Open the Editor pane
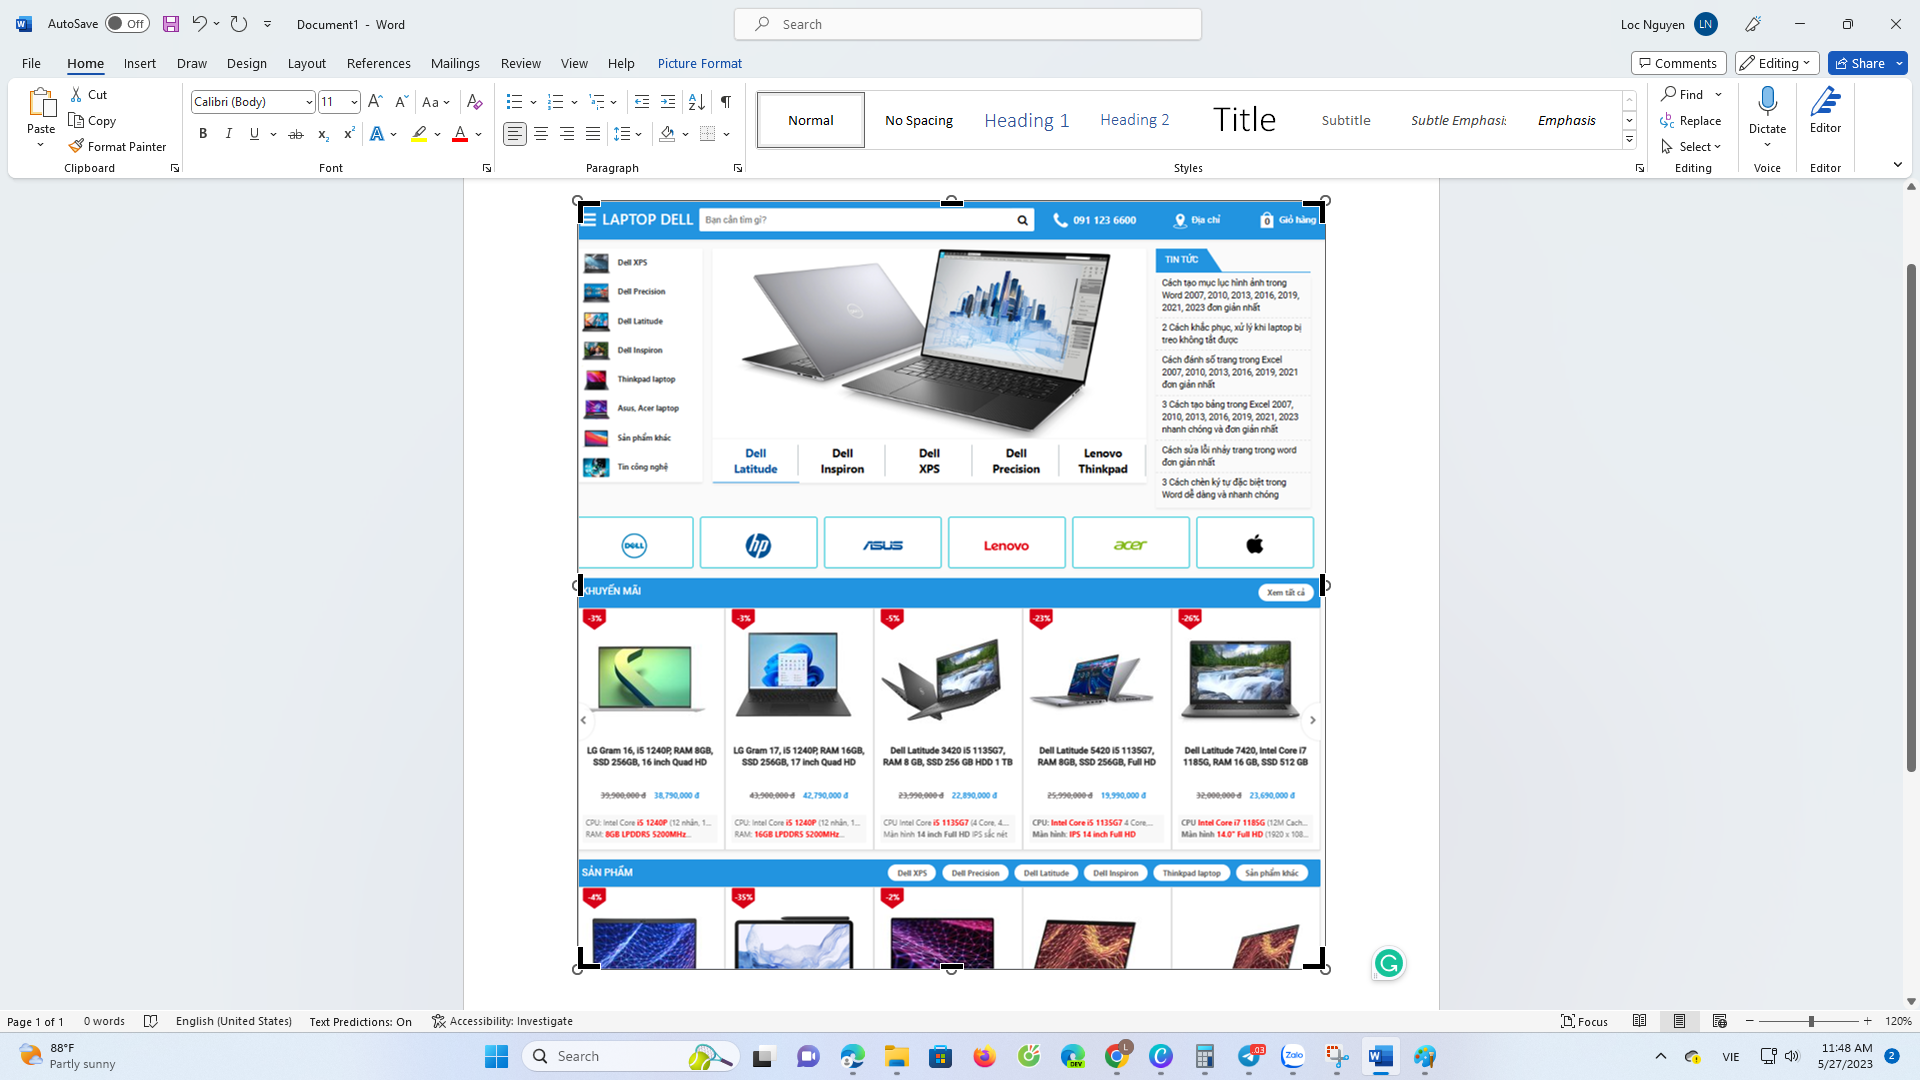 [x=1825, y=110]
